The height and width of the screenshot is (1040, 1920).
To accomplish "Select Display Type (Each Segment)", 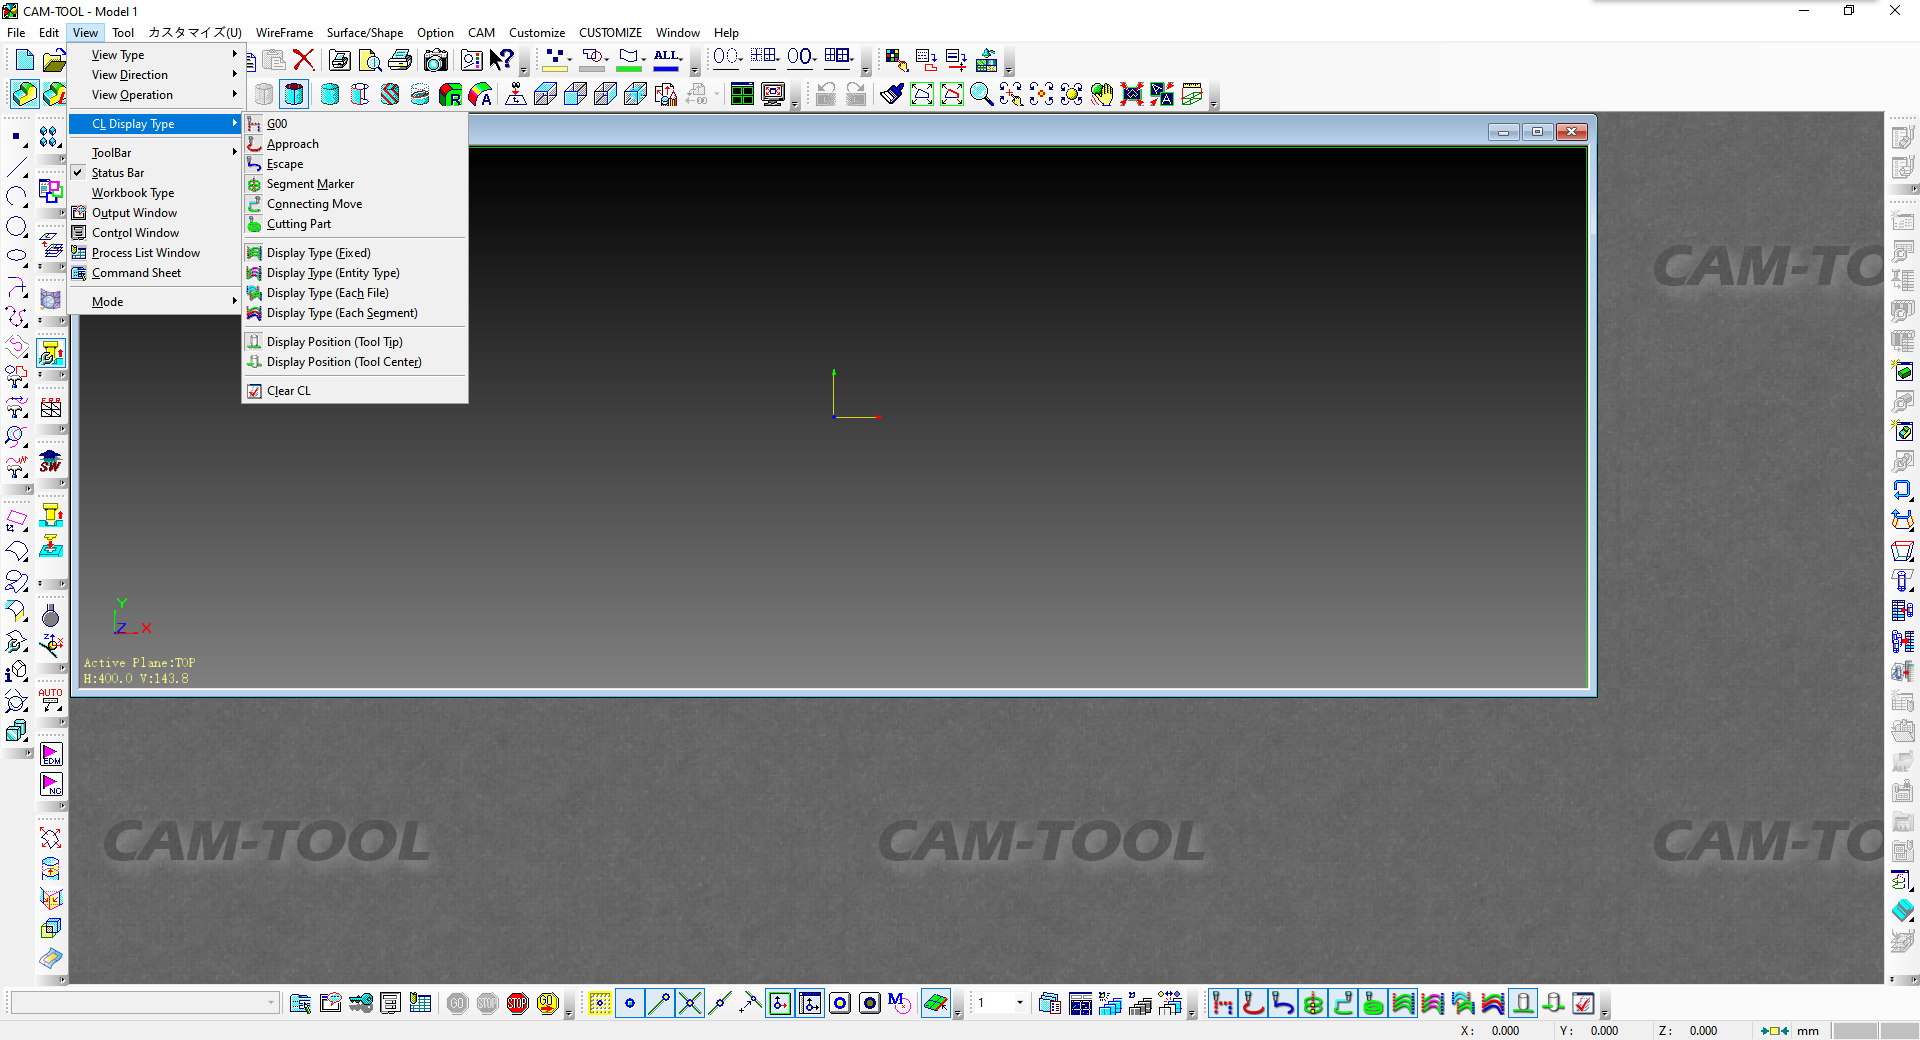I will point(355,313).
